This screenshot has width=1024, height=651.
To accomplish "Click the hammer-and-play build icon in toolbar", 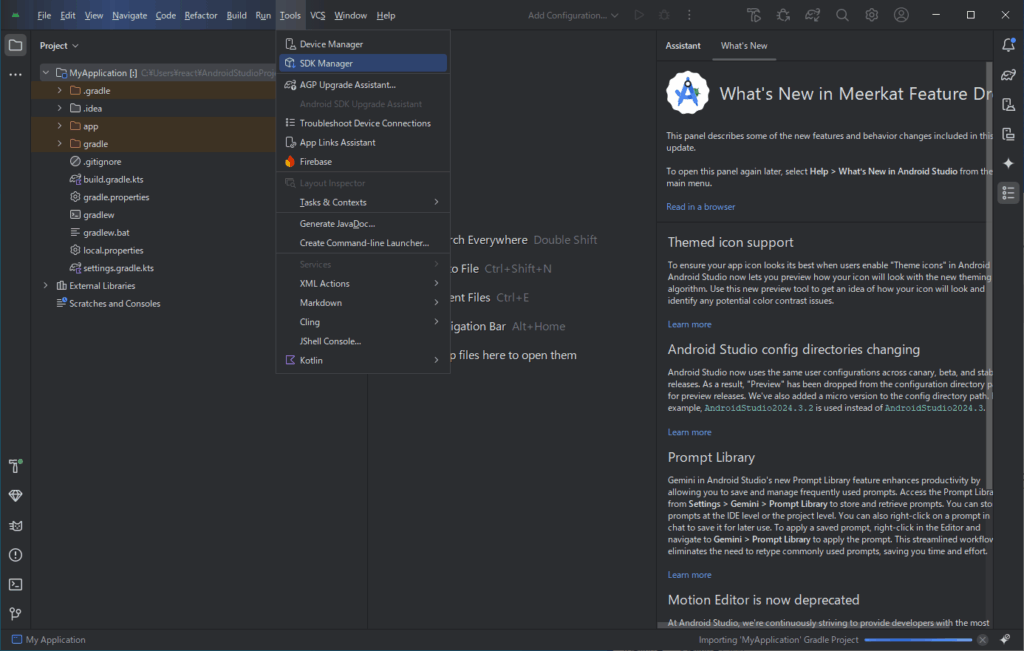I will (x=754, y=15).
